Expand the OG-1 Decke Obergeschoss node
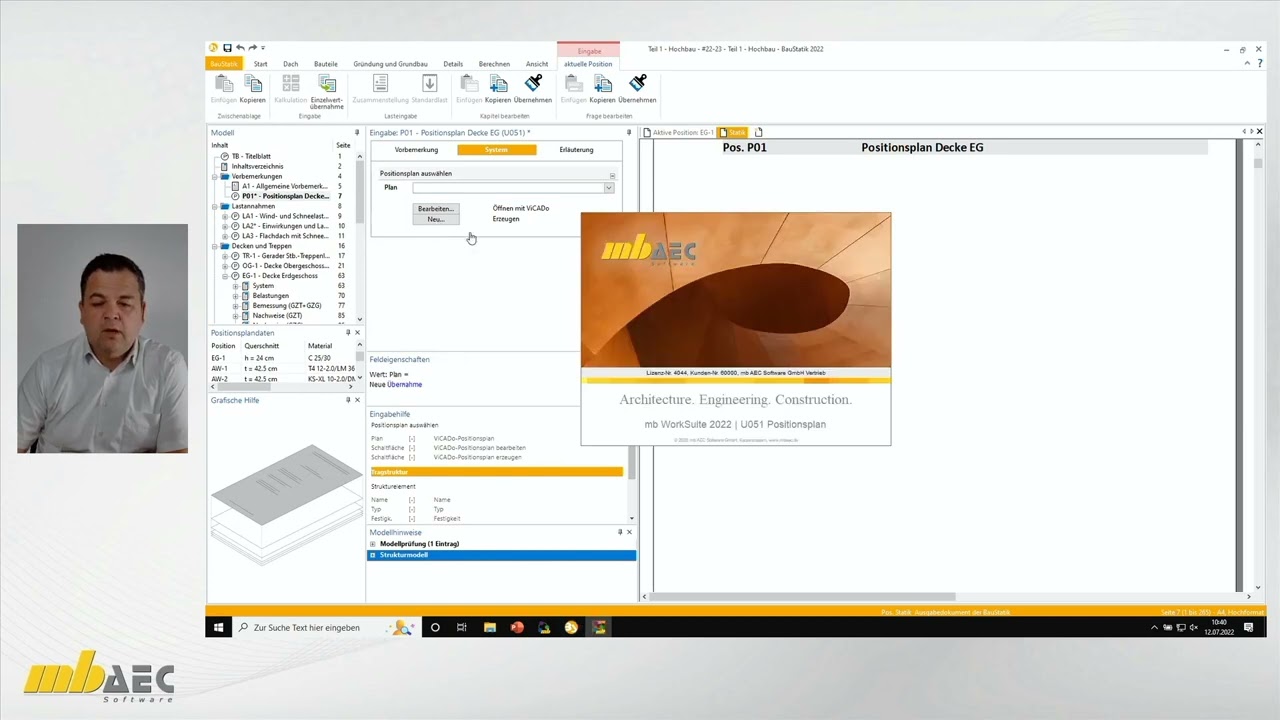The width and height of the screenshot is (1280, 720). (225, 266)
